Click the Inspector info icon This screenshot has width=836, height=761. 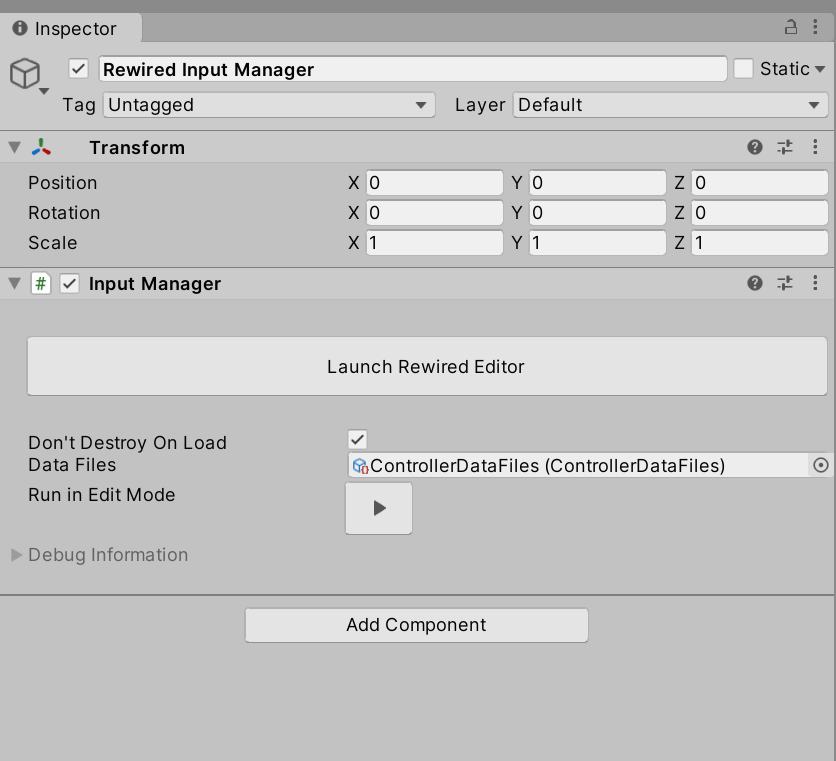20,28
